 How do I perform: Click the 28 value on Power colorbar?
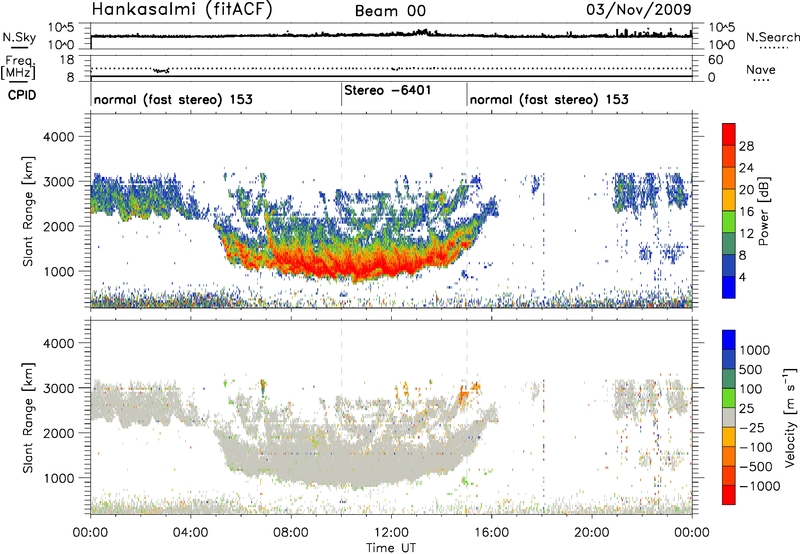[746, 146]
